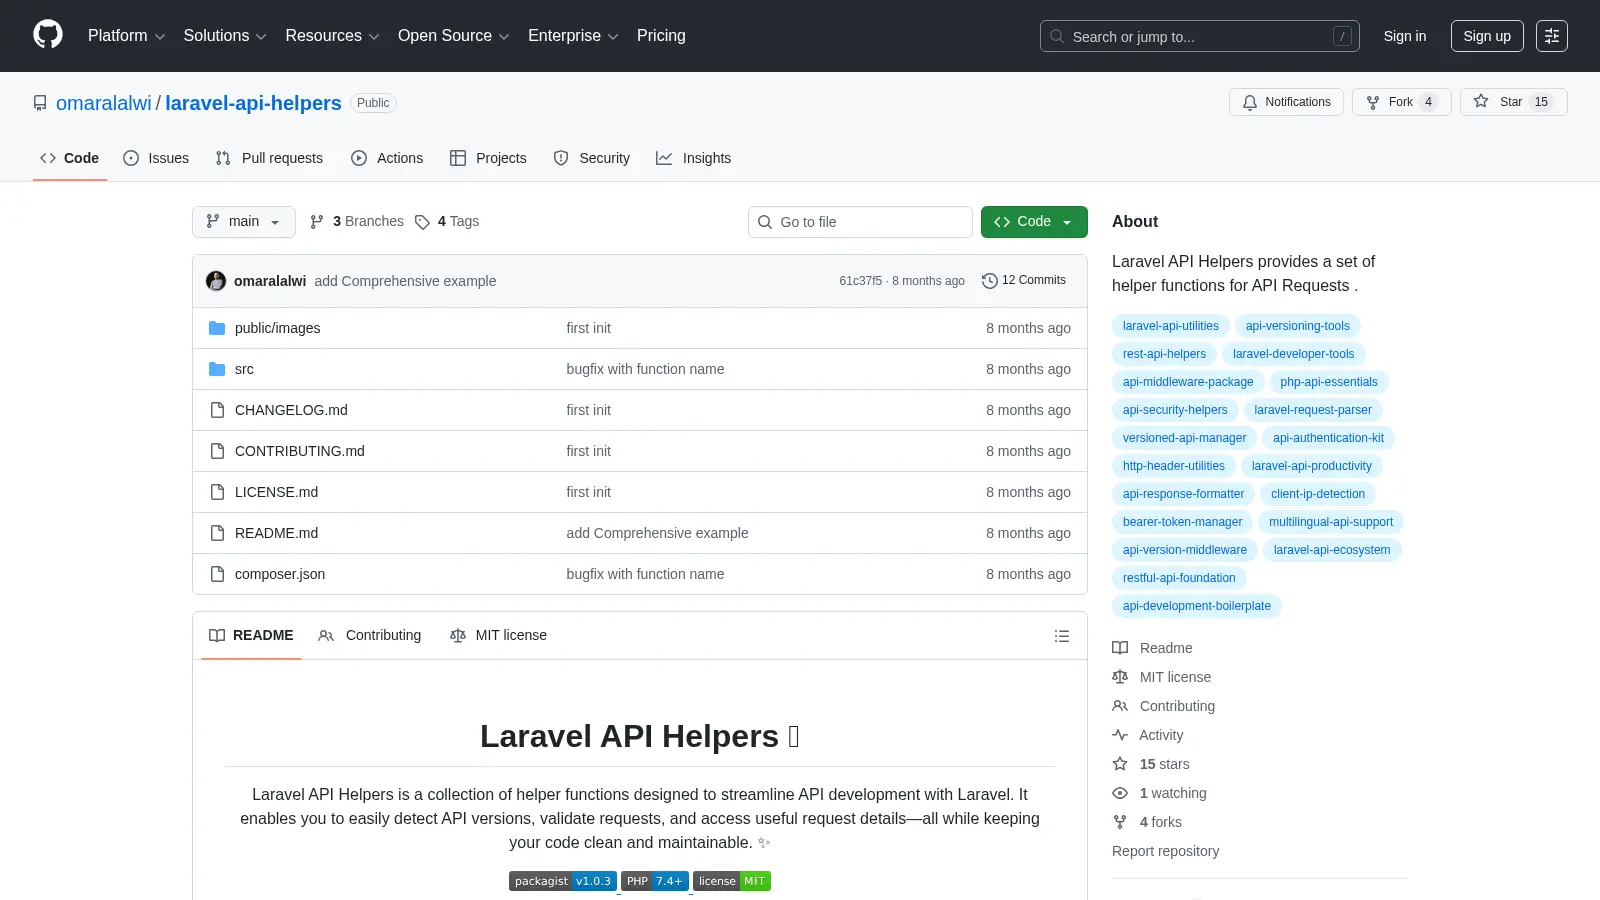Click the Sign up button
1600x900 pixels.
coord(1487,36)
